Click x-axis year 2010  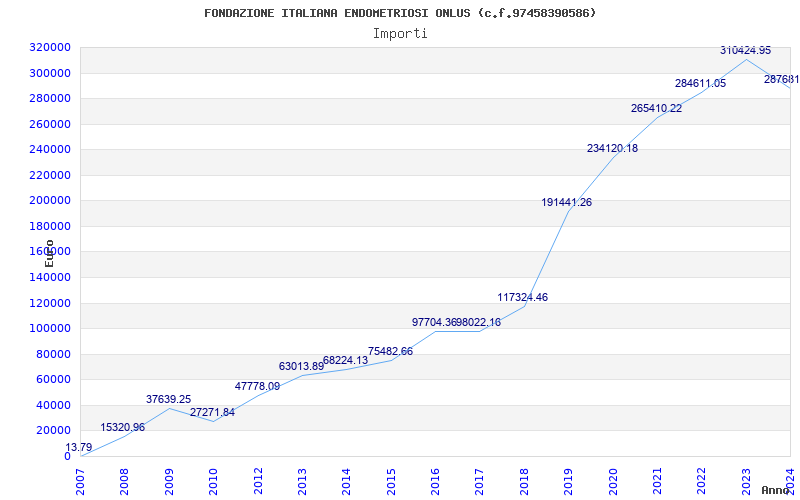213,482
